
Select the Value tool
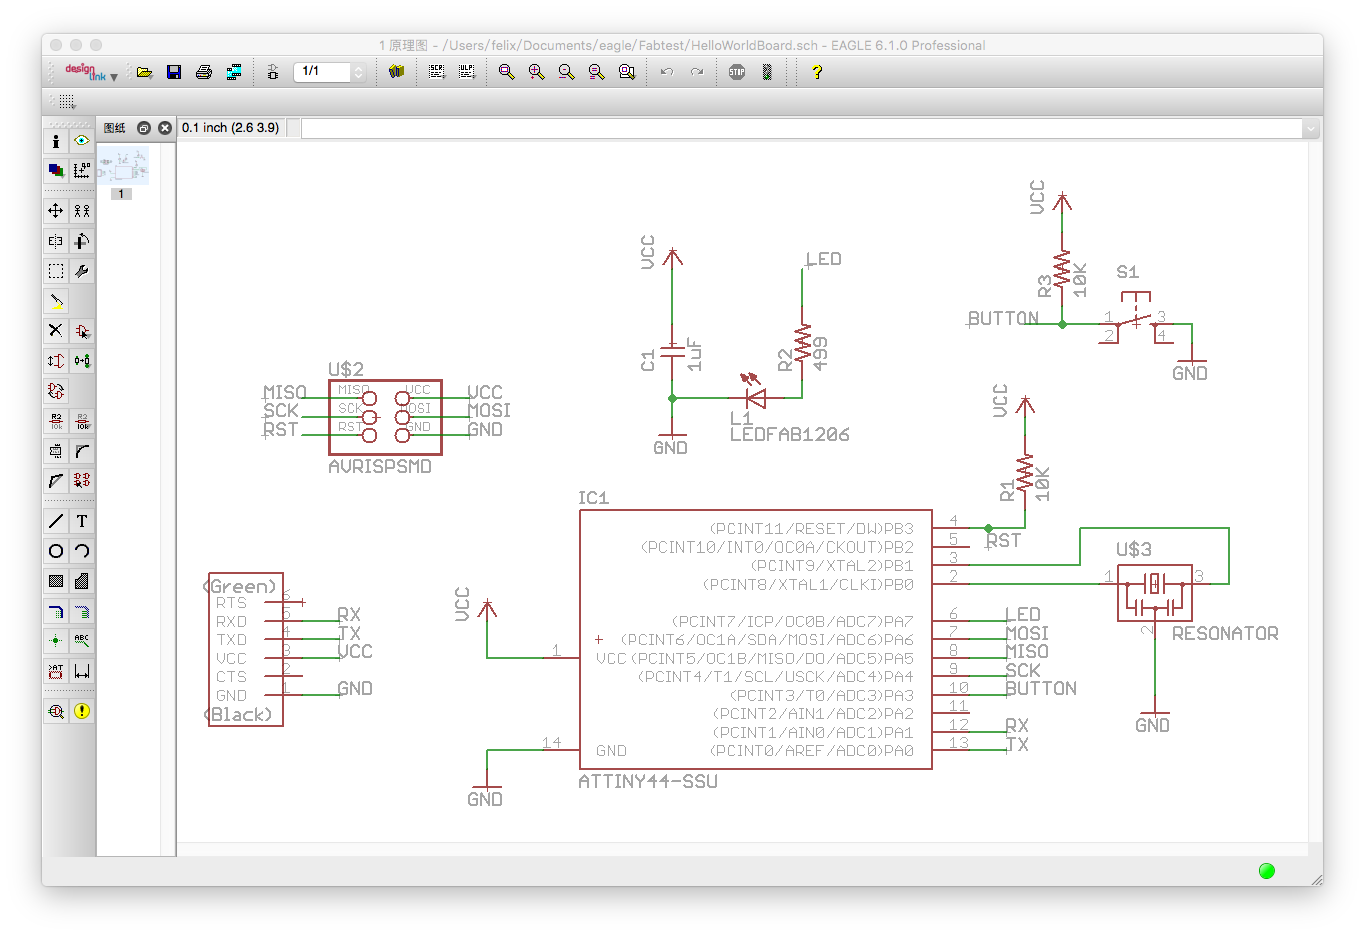pos(82,421)
